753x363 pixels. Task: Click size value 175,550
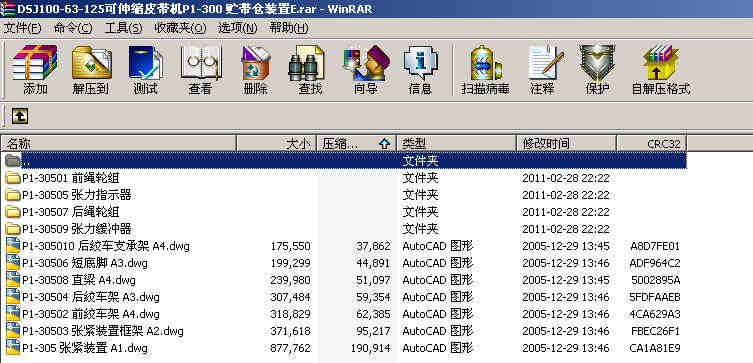coord(291,246)
